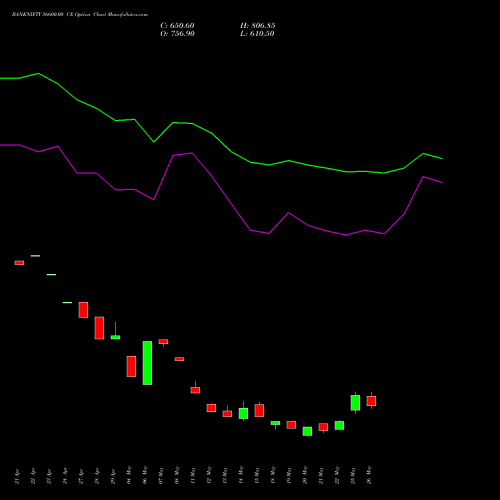This screenshot has width=500, height=500.
Task: Select the green candle above 14 May
Action: coord(243,413)
